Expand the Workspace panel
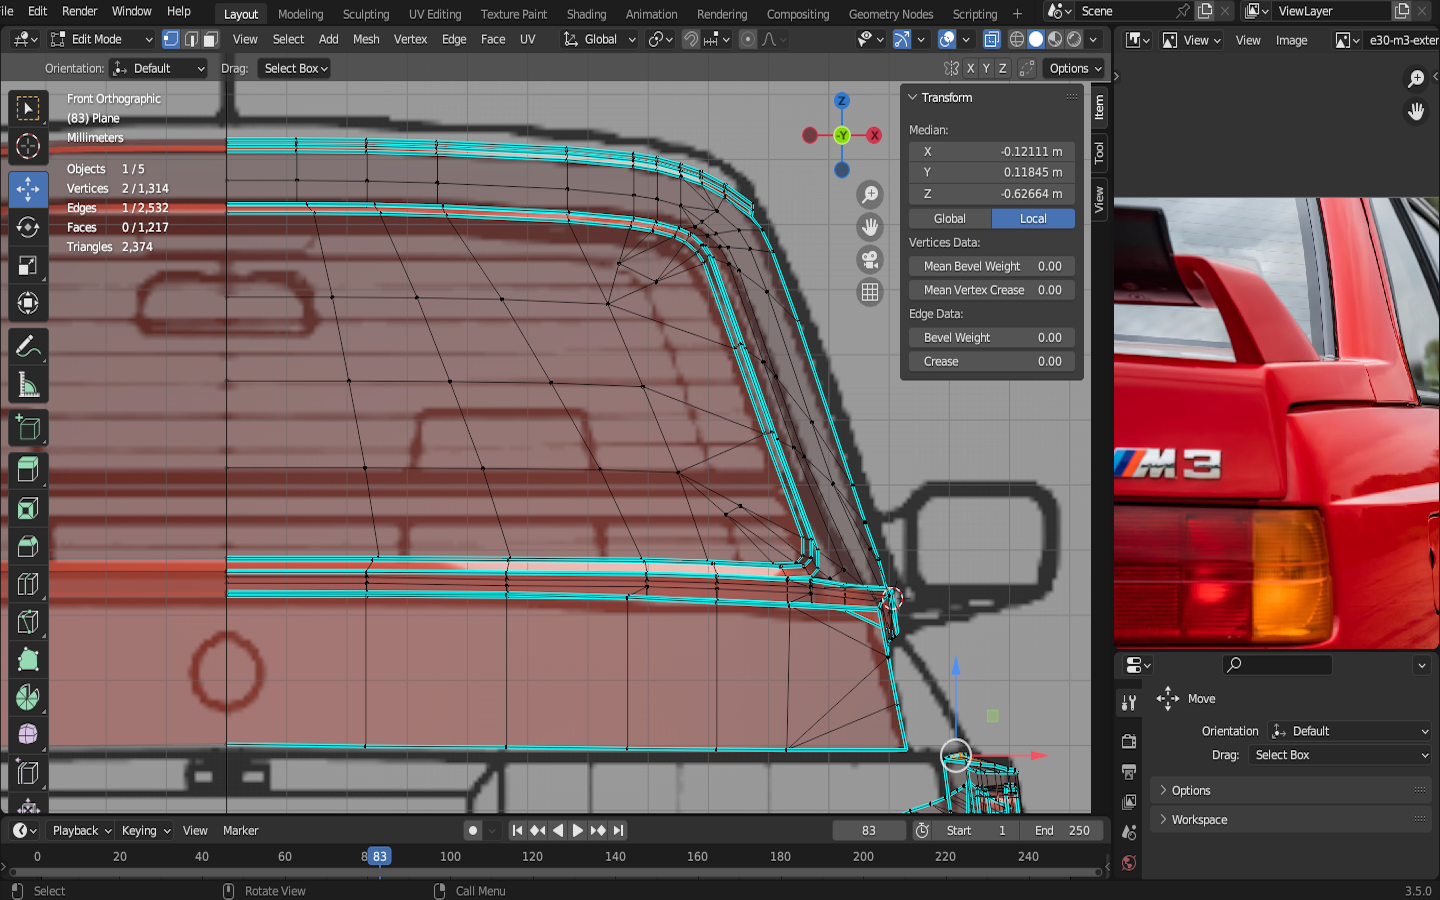Image resolution: width=1440 pixels, height=900 pixels. [x=1199, y=819]
